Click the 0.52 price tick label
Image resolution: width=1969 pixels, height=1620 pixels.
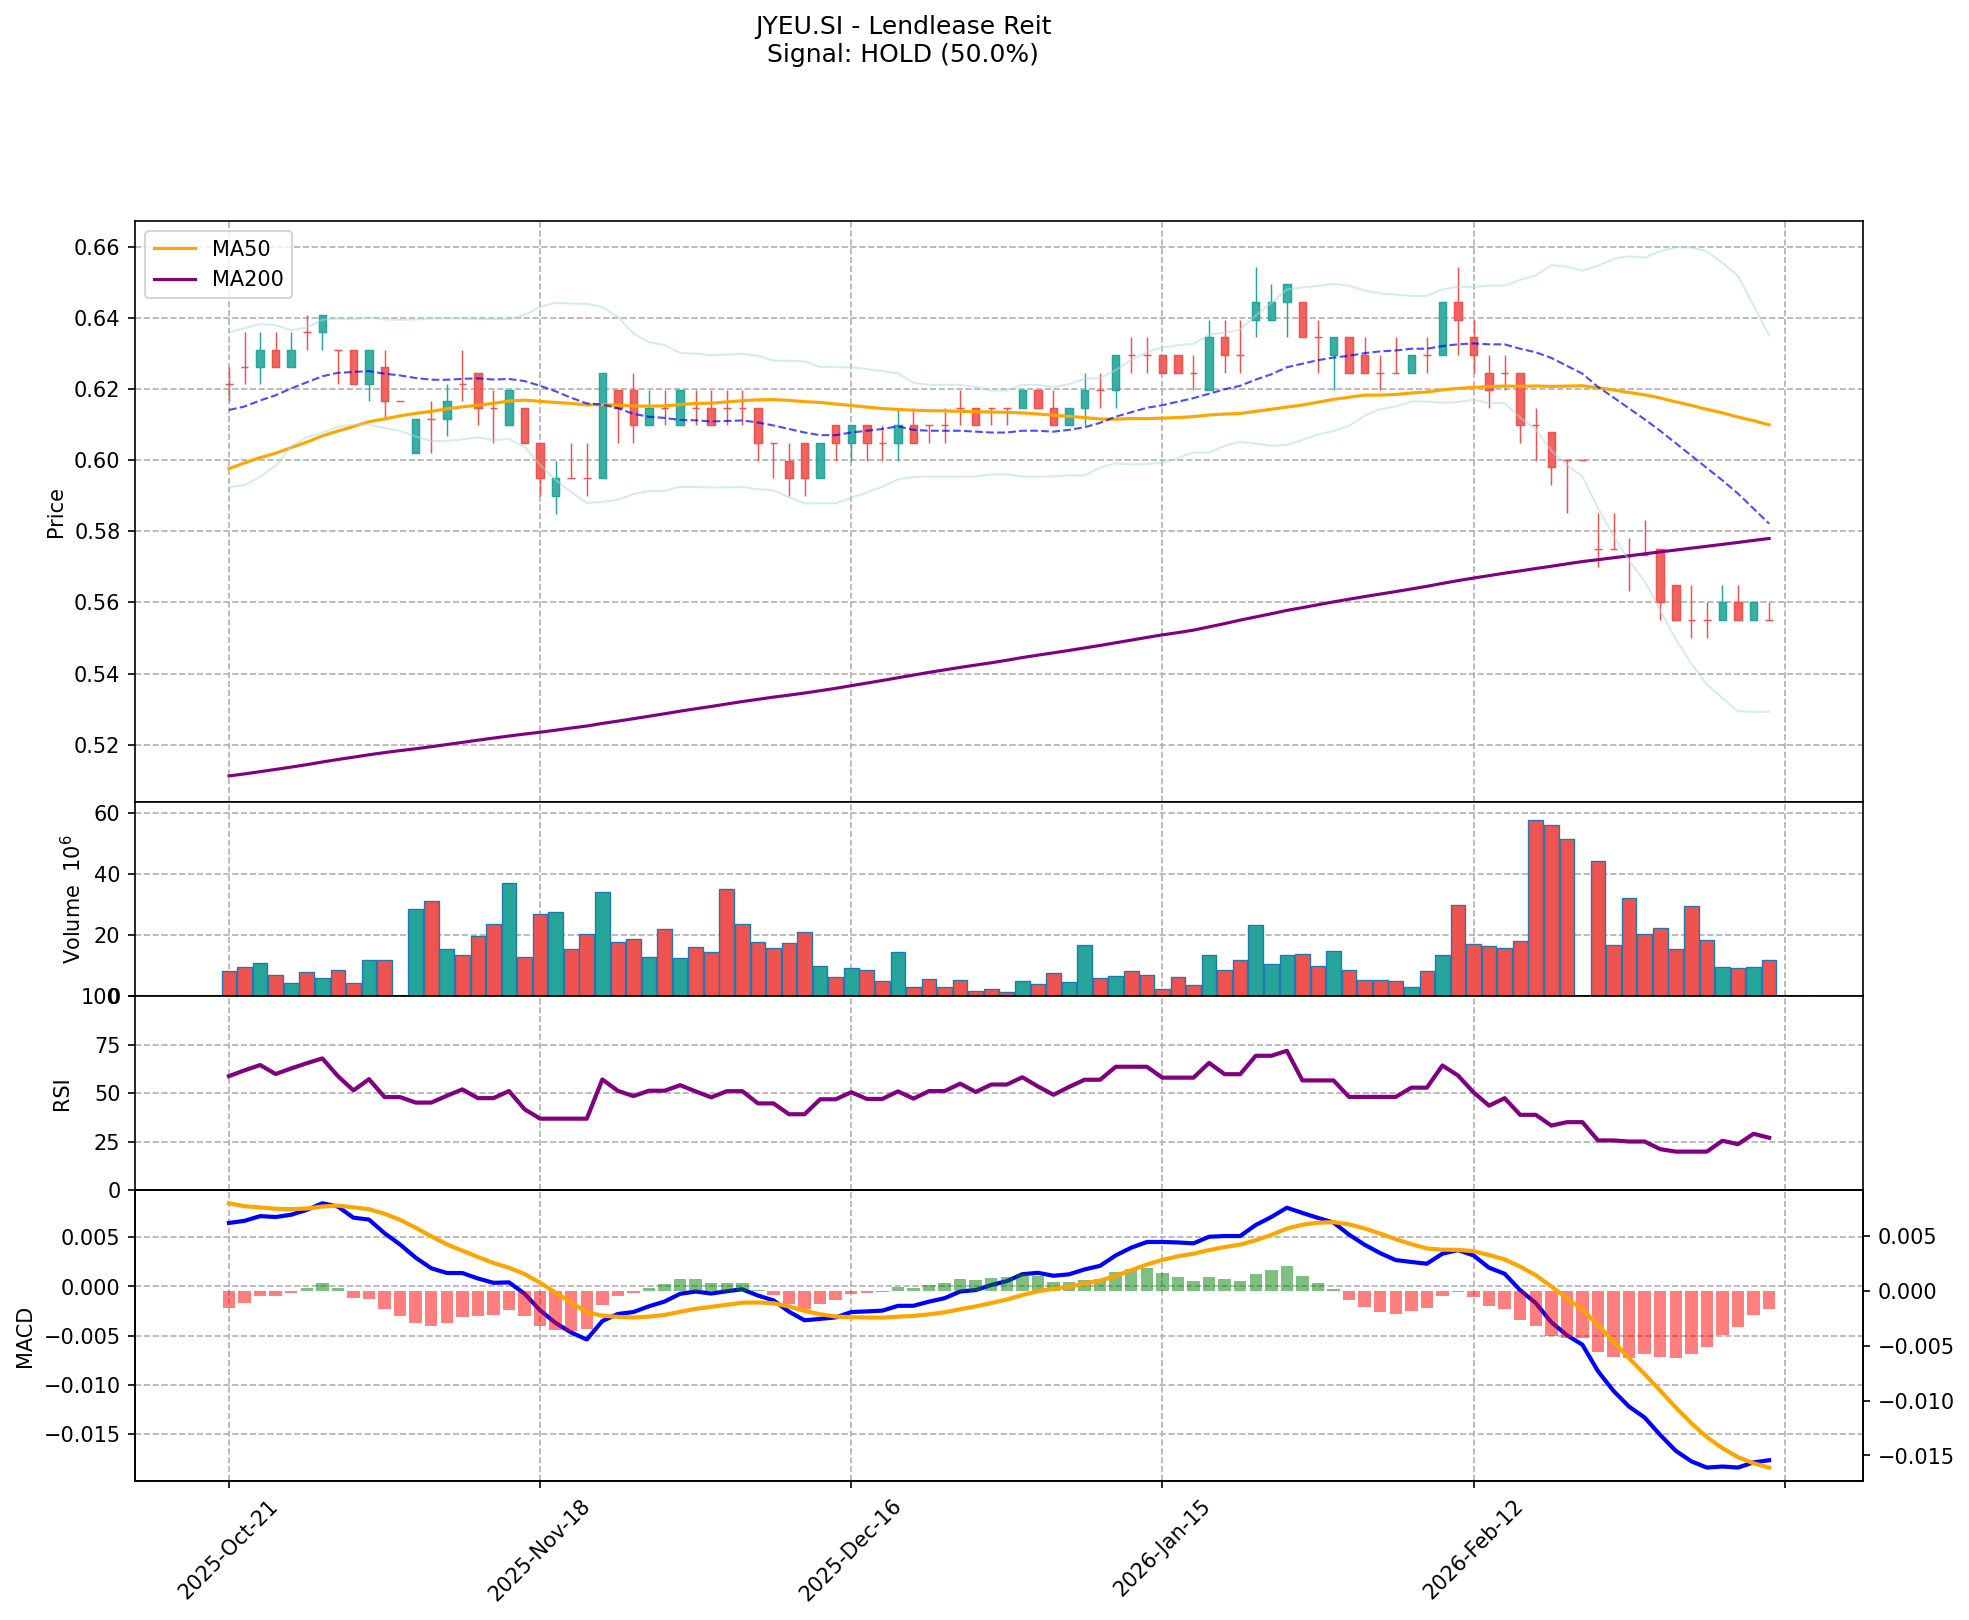coord(98,745)
